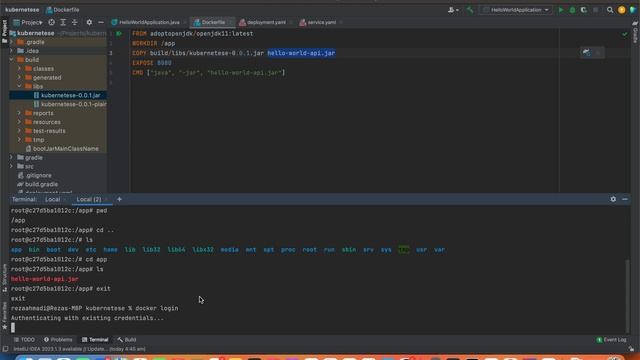The width and height of the screenshot is (640, 360).
Task: Open the JetBrains toolbox icon at far right
Action: click(633, 10)
